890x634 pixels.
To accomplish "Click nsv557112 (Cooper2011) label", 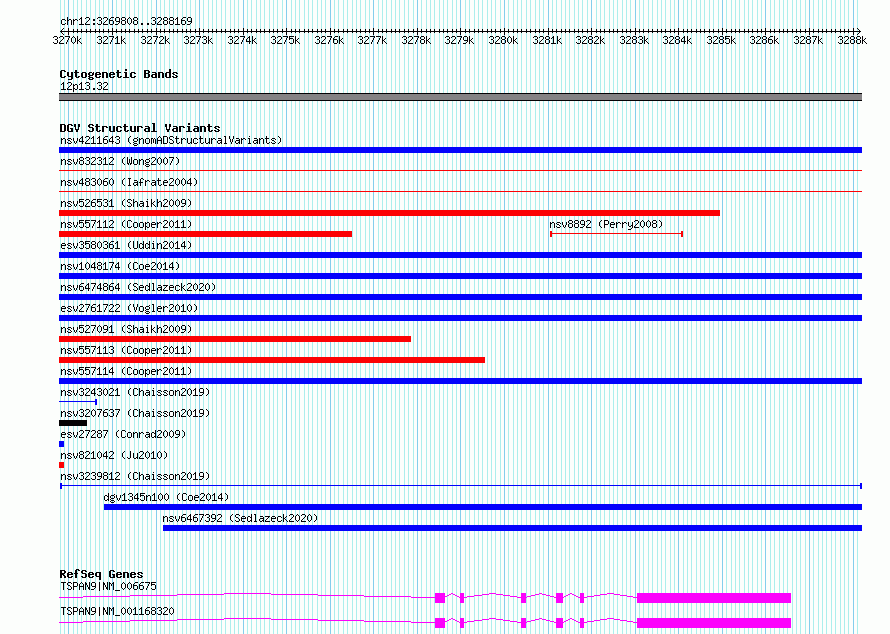I will tap(126, 224).
